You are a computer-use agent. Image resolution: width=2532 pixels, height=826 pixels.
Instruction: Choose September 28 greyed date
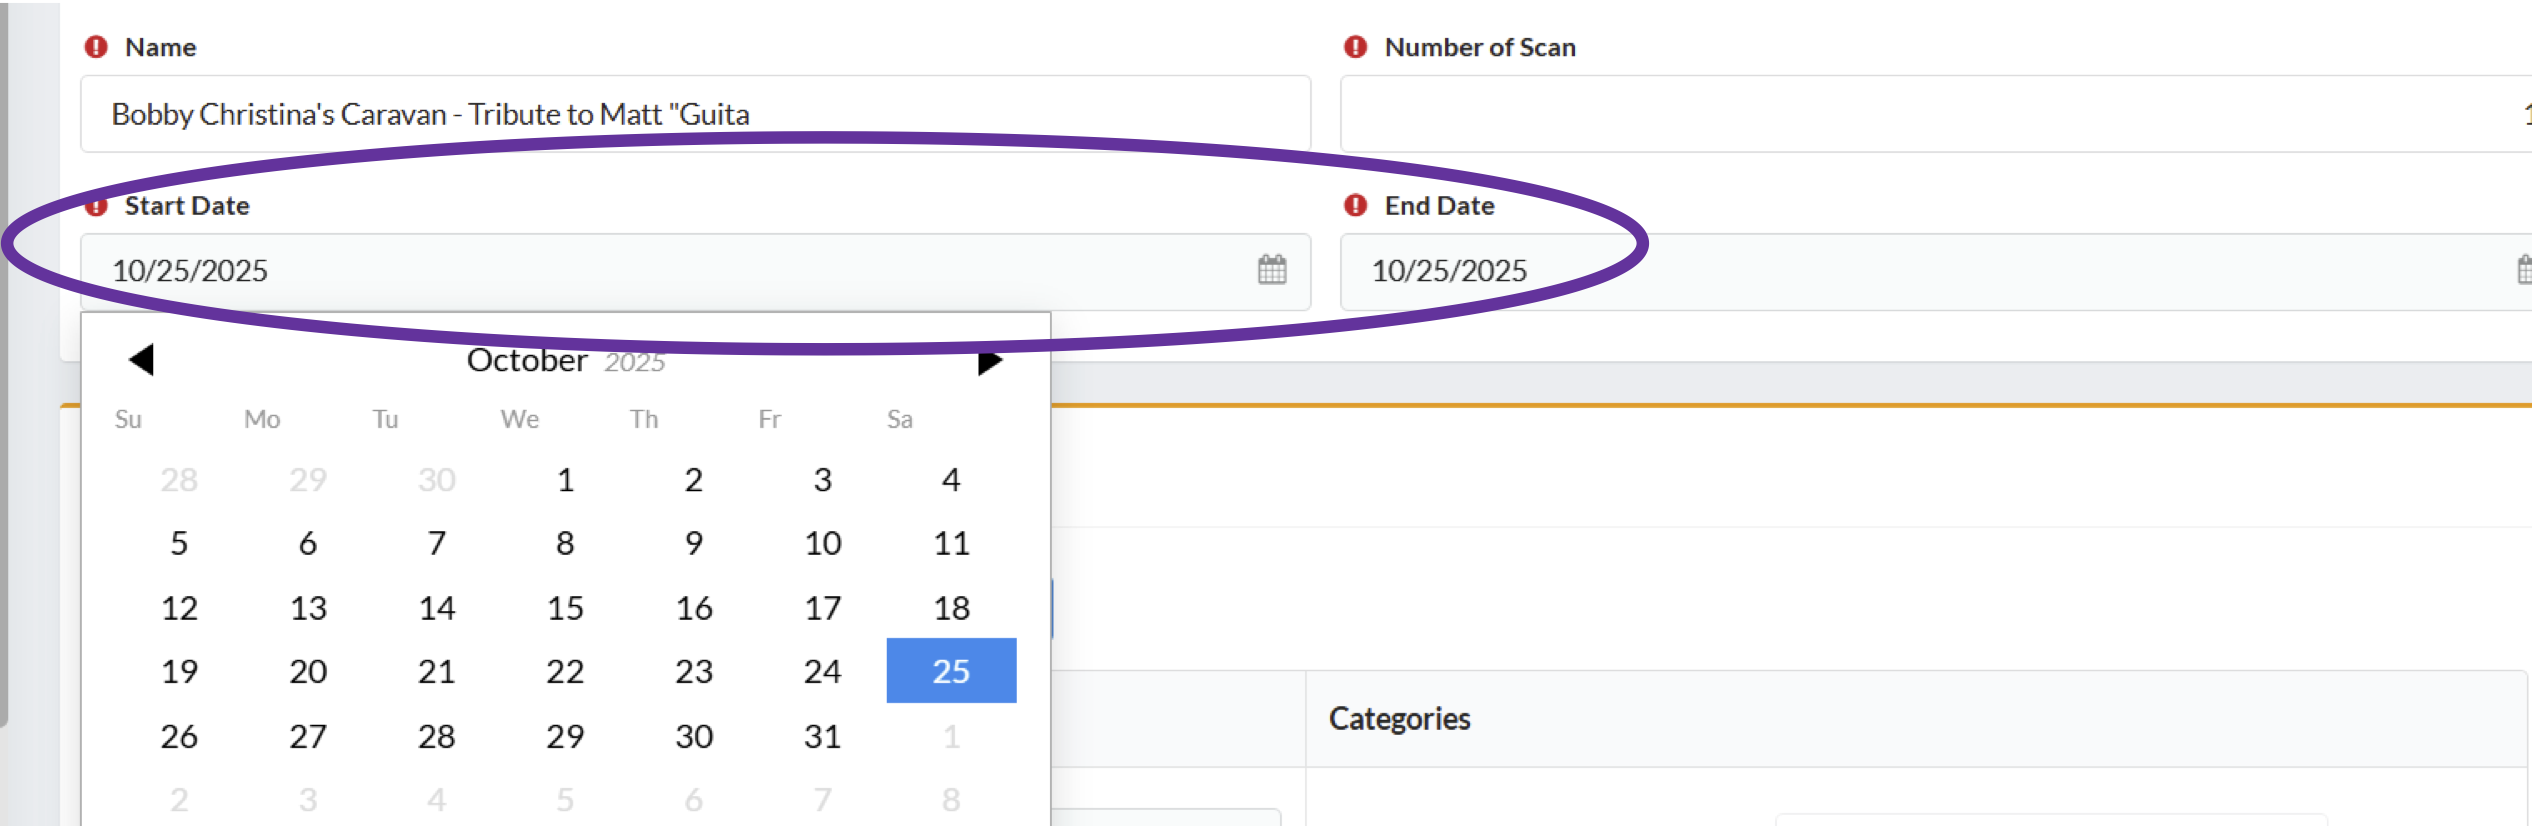pyautogui.click(x=179, y=480)
